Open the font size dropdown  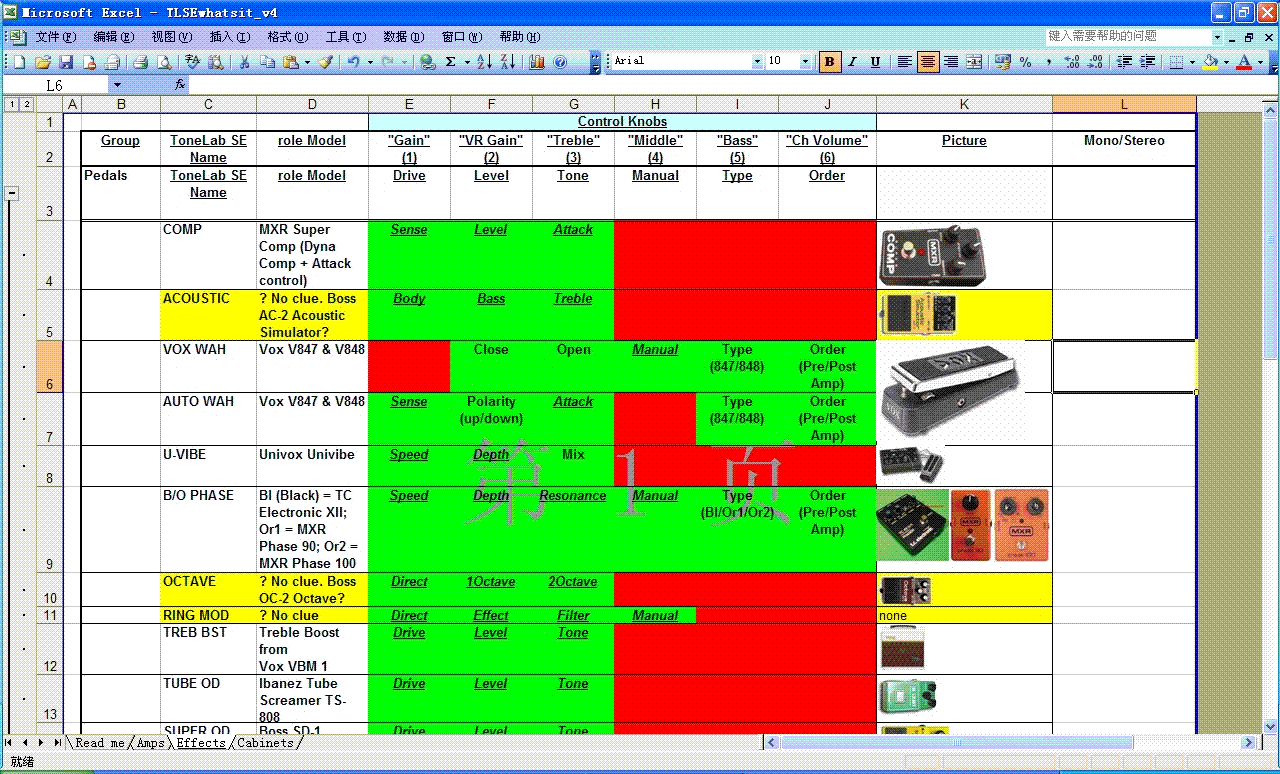(805, 62)
